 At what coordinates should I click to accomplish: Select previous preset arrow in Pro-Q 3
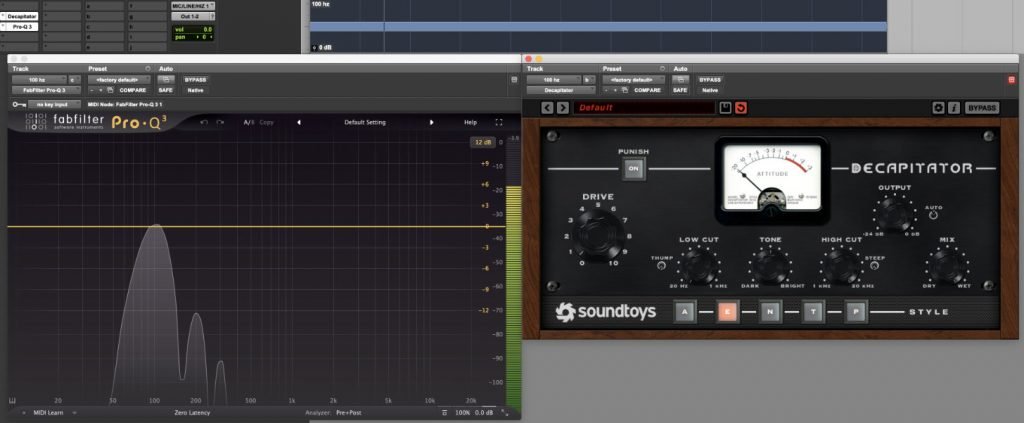tap(299, 122)
